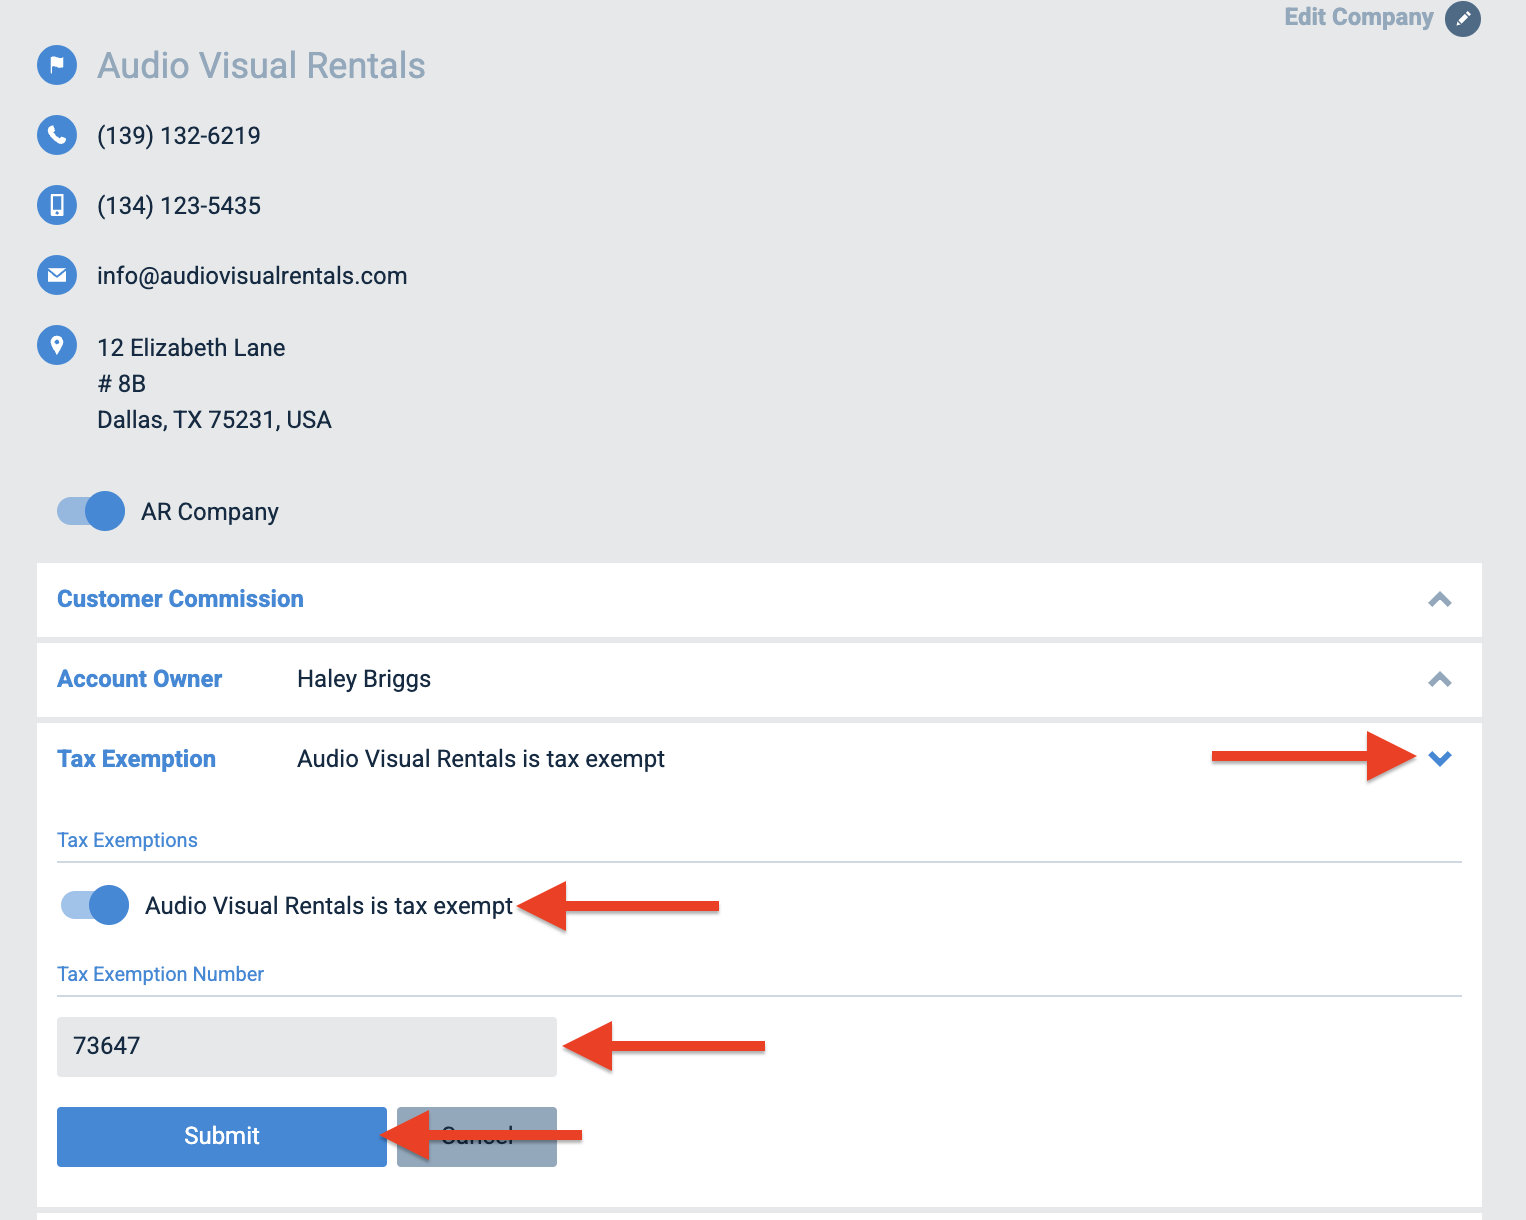Select the Account Owner heading
Image resolution: width=1526 pixels, height=1220 pixels.
[140, 679]
